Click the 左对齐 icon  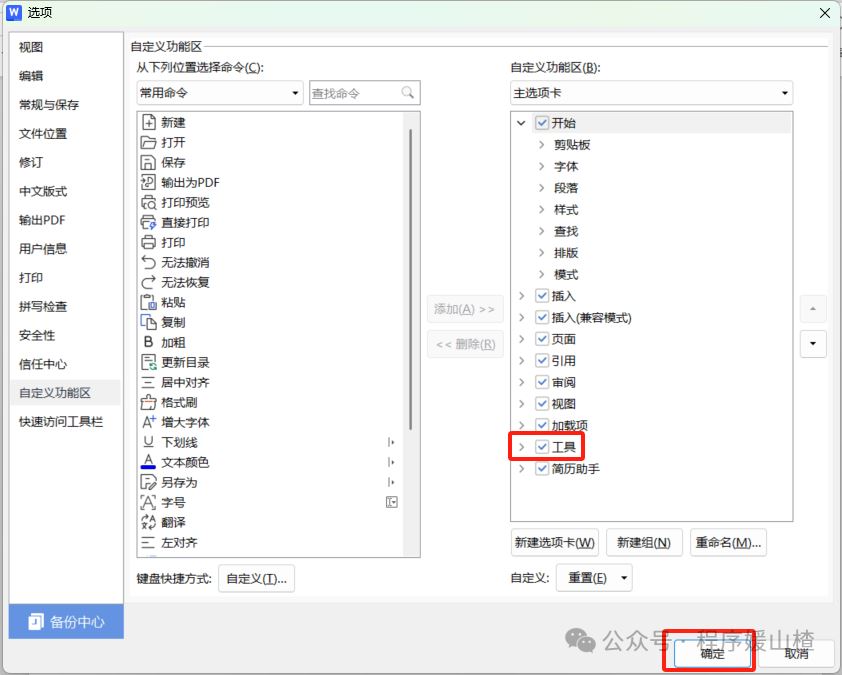[148, 542]
